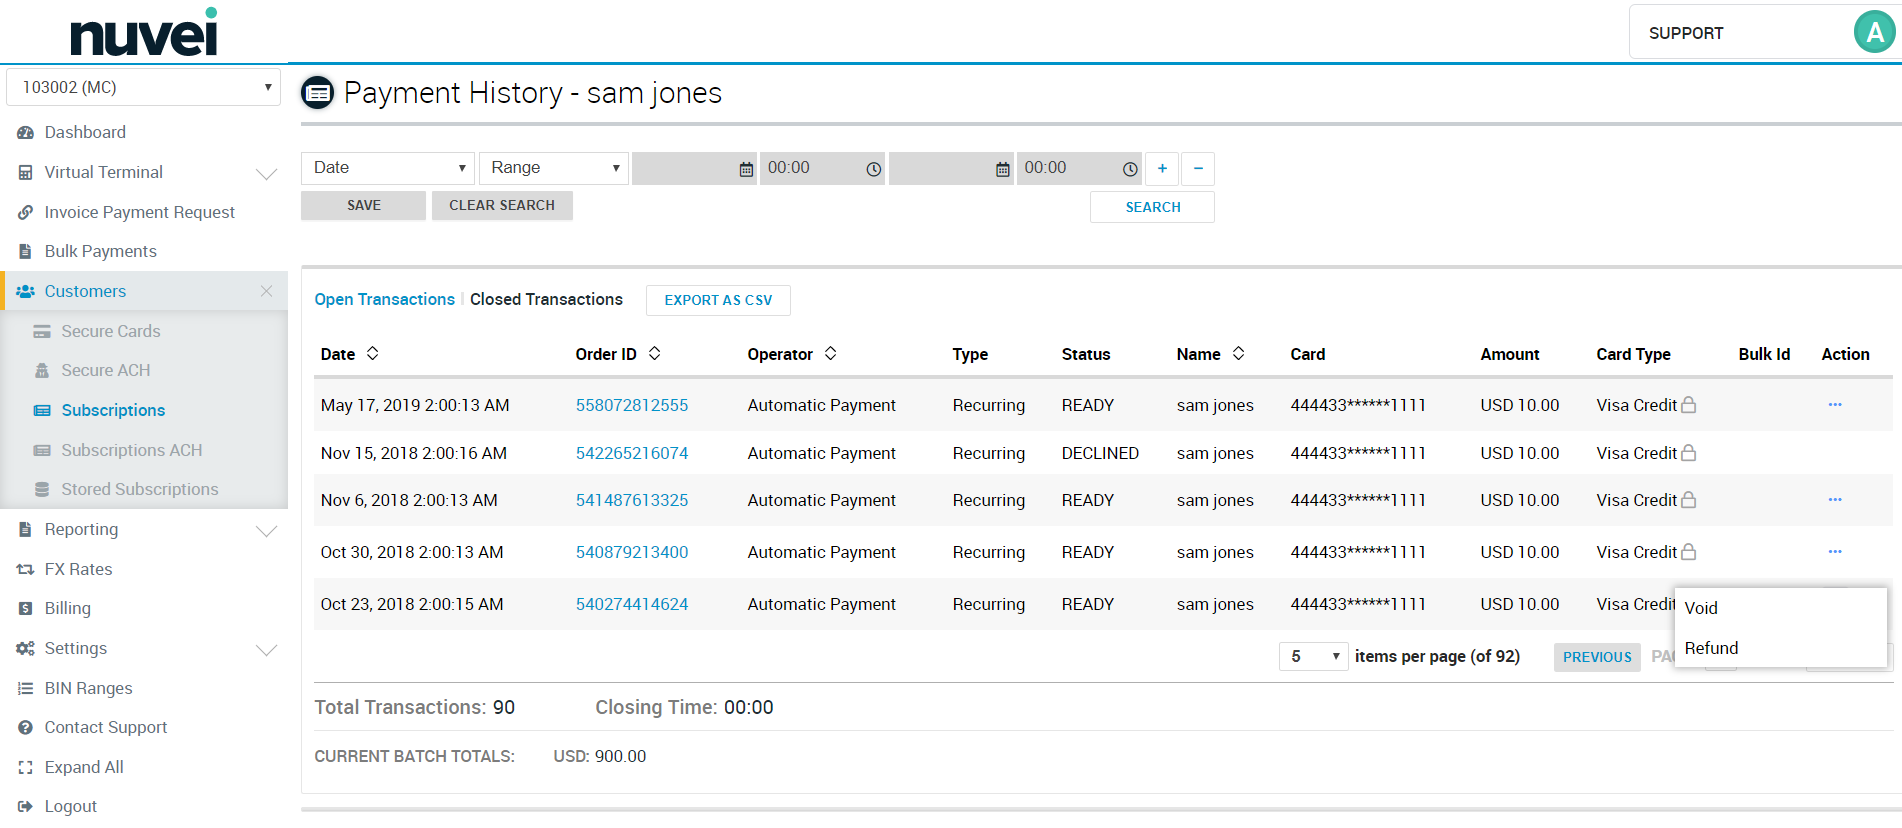Click the clock icon in second time field
This screenshot has width=1902, height=828.
[1130, 169]
